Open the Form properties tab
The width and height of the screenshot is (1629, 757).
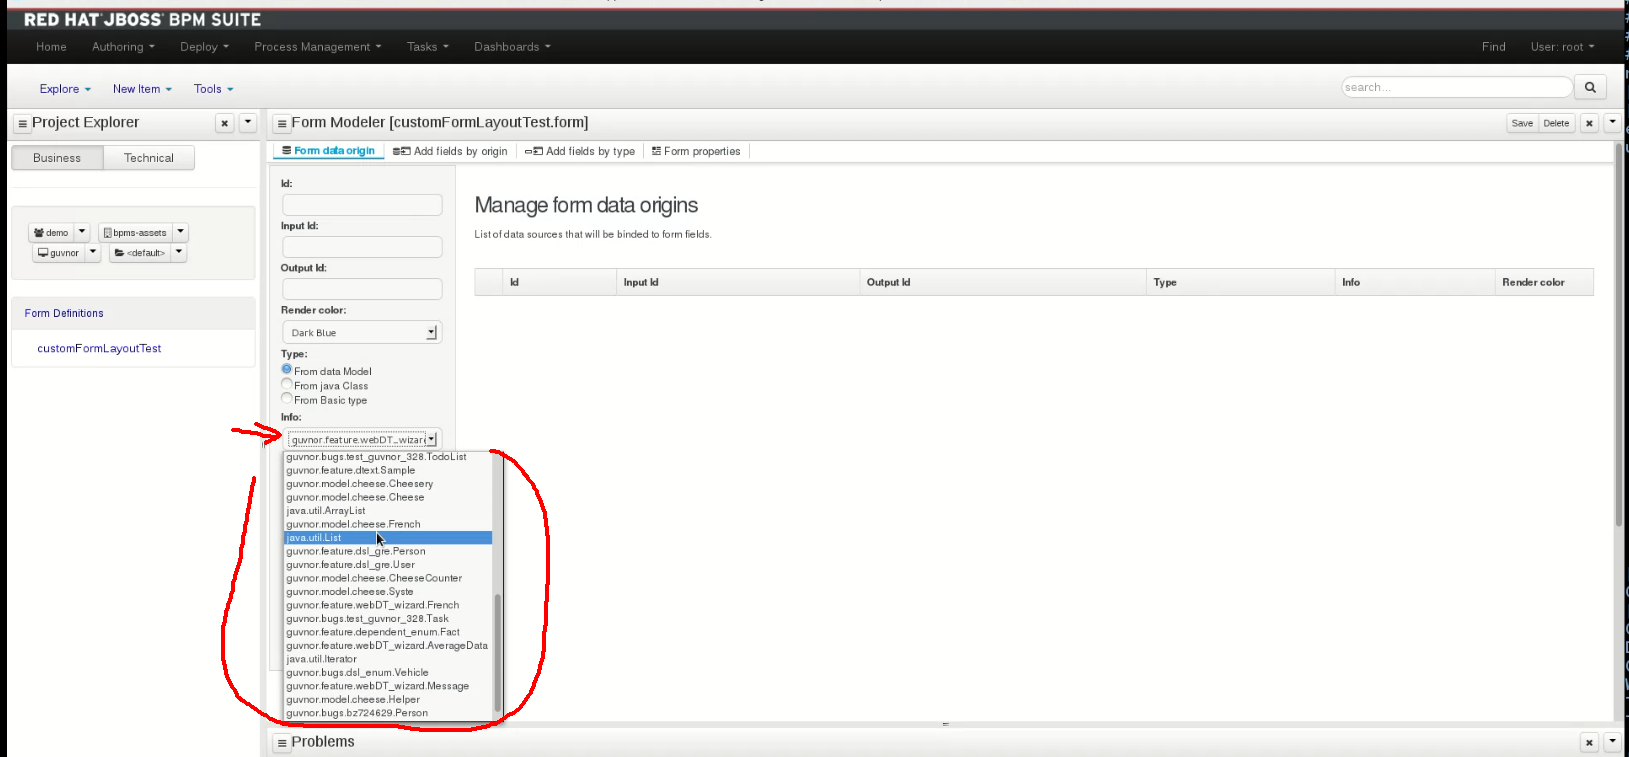[x=696, y=151]
